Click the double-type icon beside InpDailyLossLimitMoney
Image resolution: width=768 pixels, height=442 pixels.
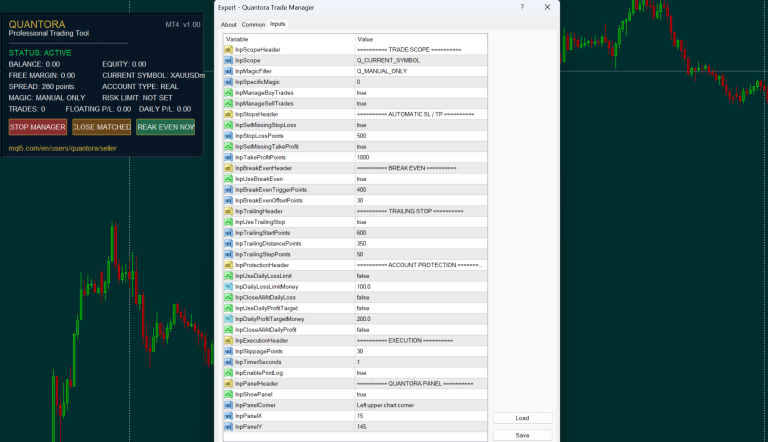228,287
